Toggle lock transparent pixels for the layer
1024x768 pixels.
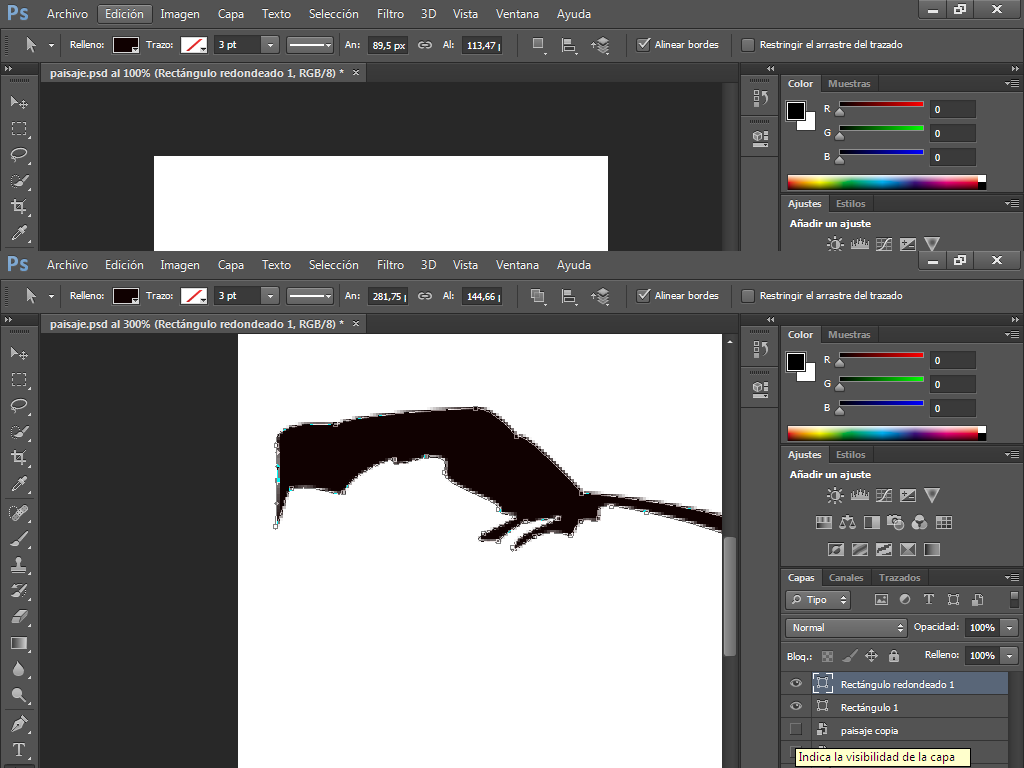coord(827,656)
